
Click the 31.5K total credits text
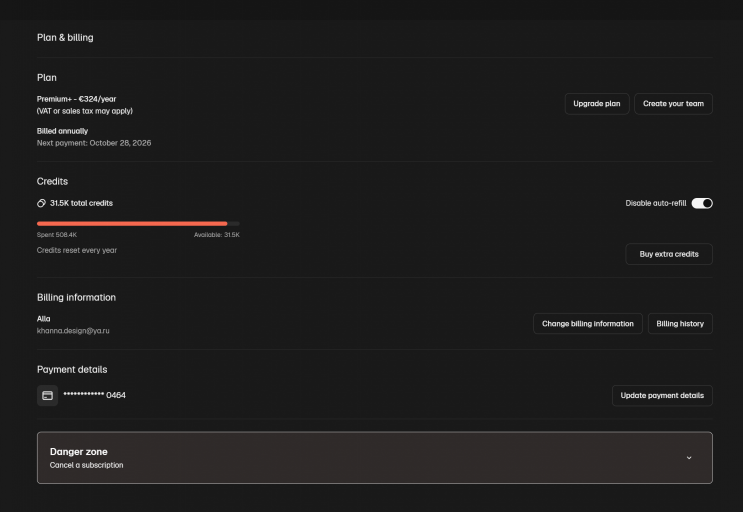coord(82,203)
